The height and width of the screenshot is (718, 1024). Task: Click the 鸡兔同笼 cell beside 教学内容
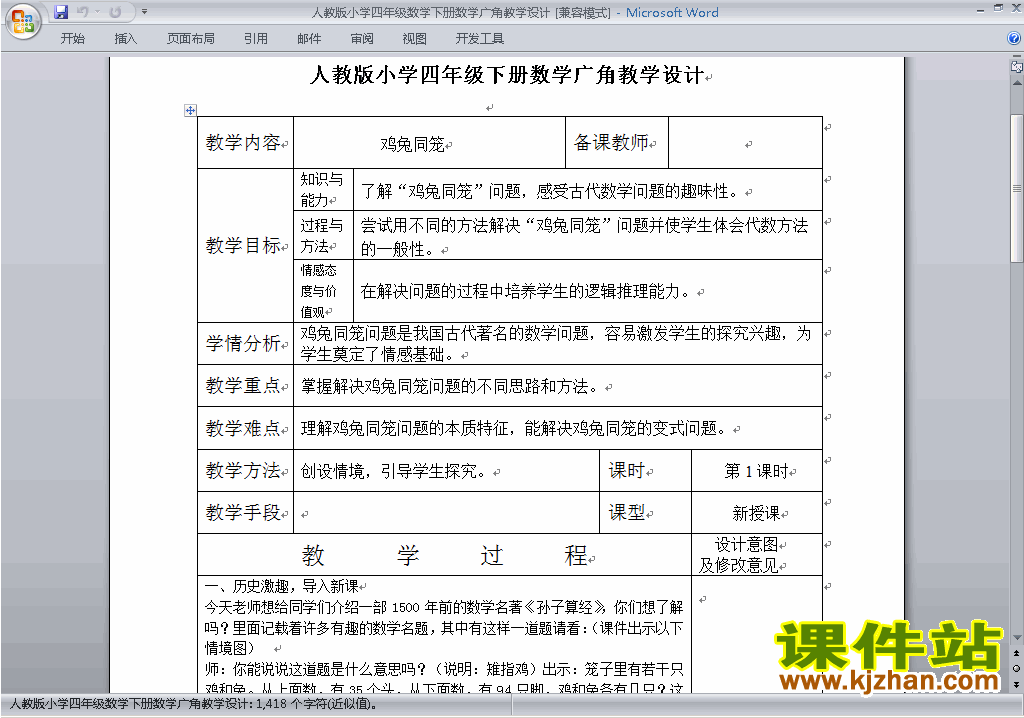tap(429, 142)
